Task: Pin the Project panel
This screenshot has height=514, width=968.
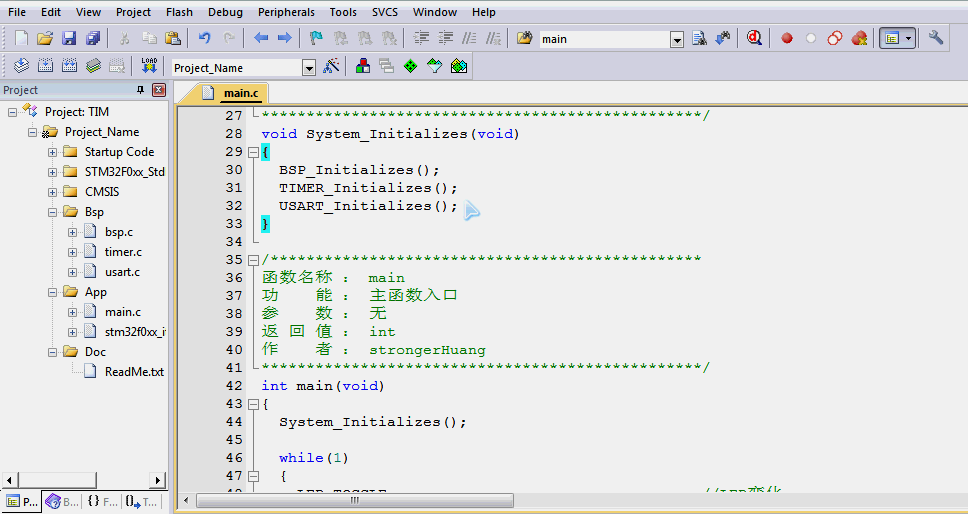Action: coord(140,90)
